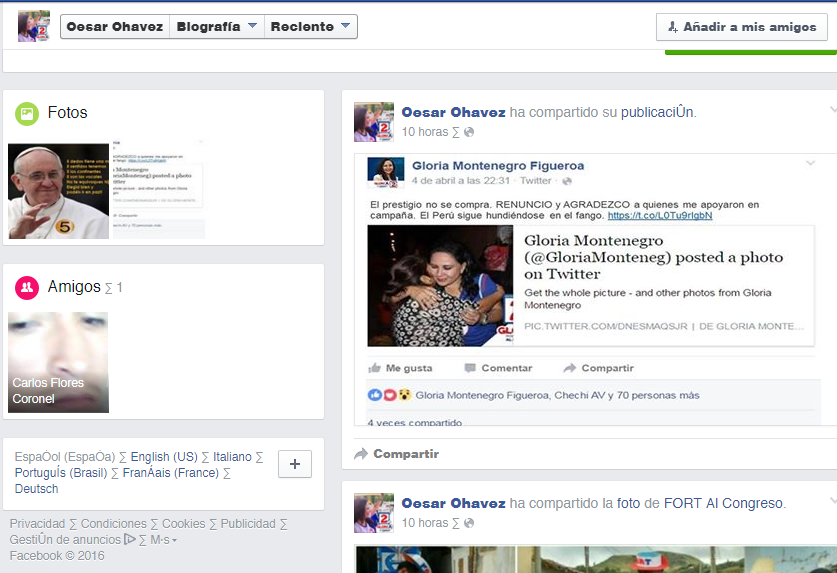
Task: Click the Me gusta thumbs-up icon
Action: pos(375,368)
